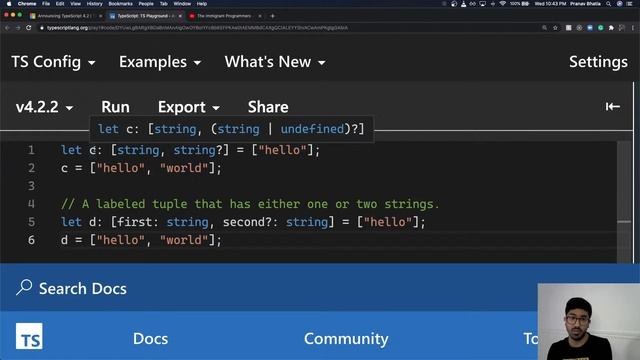Close The Immigrant Programmers tab
Image resolution: width=640 pixels, height=360 pixels.
(260, 16)
